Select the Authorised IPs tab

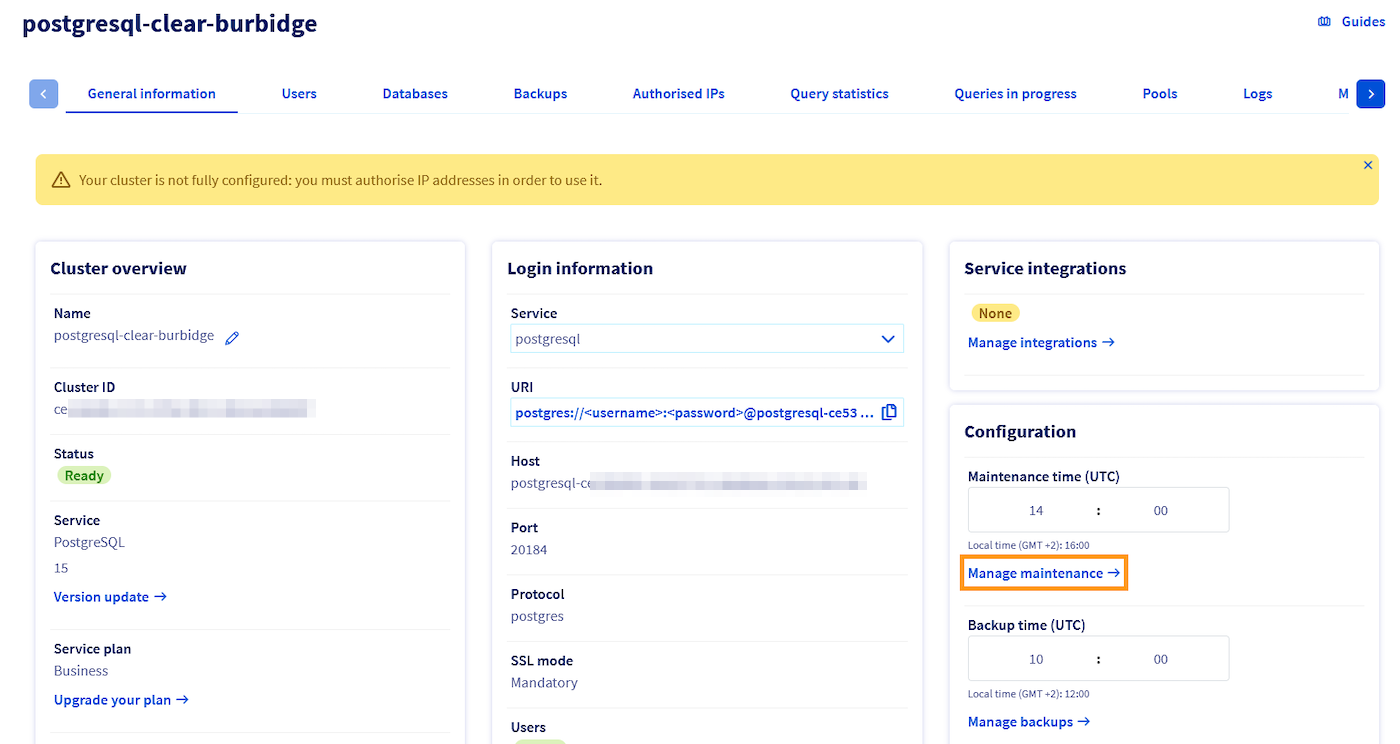(x=678, y=94)
